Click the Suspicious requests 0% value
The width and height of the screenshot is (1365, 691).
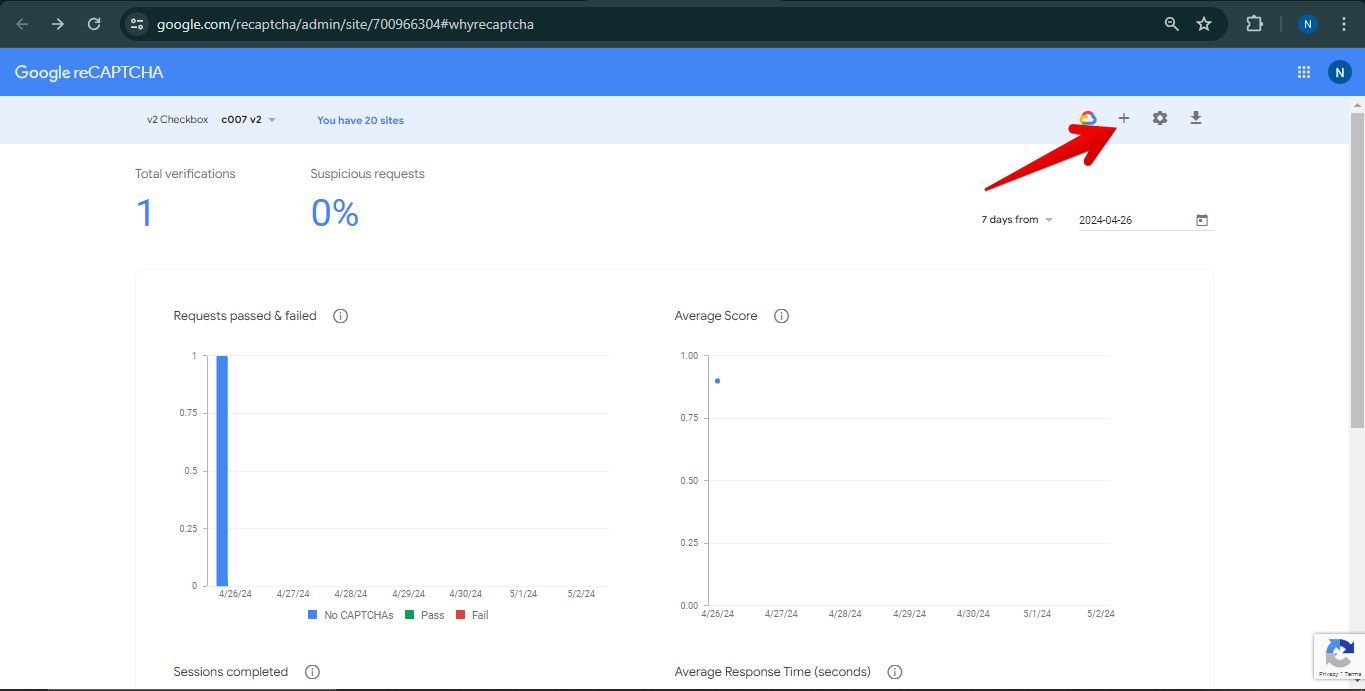pyautogui.click(x=335, y=213)
